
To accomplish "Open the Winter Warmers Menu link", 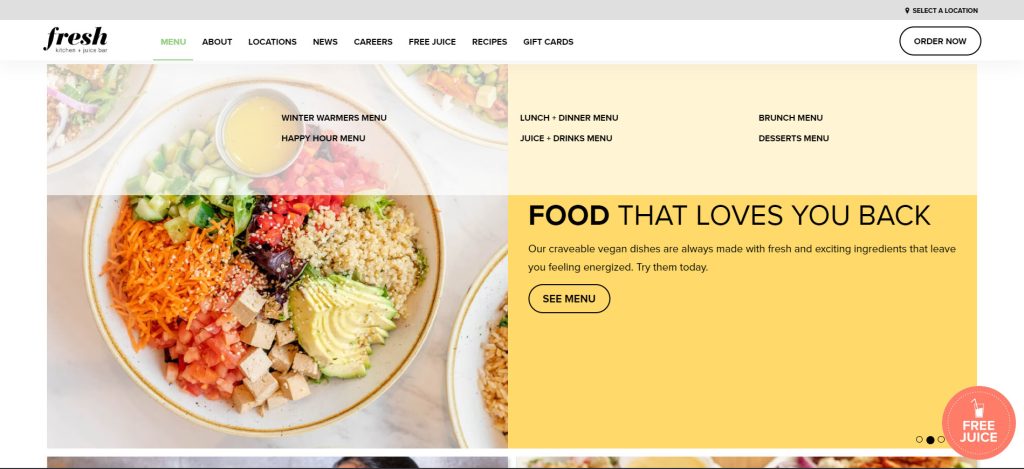I will (x=334, y=118).
